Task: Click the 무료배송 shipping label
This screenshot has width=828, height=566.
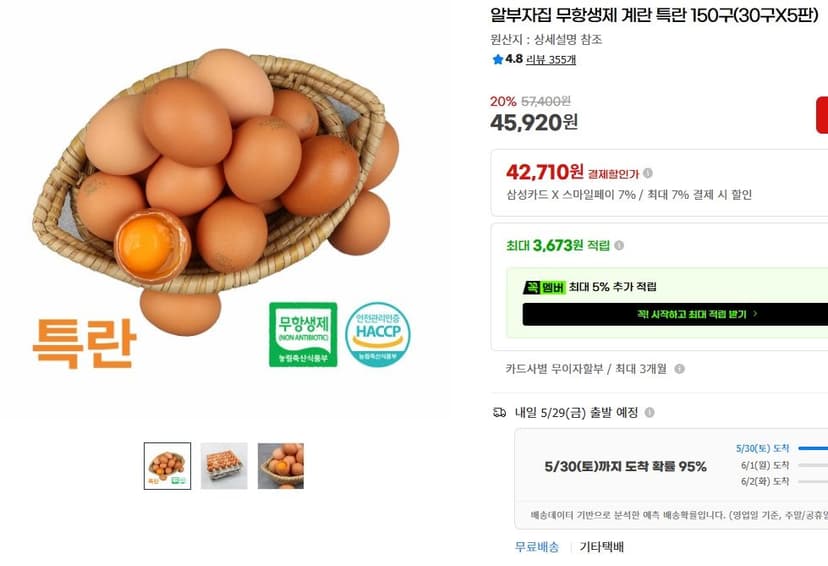Action: (537, 547)
